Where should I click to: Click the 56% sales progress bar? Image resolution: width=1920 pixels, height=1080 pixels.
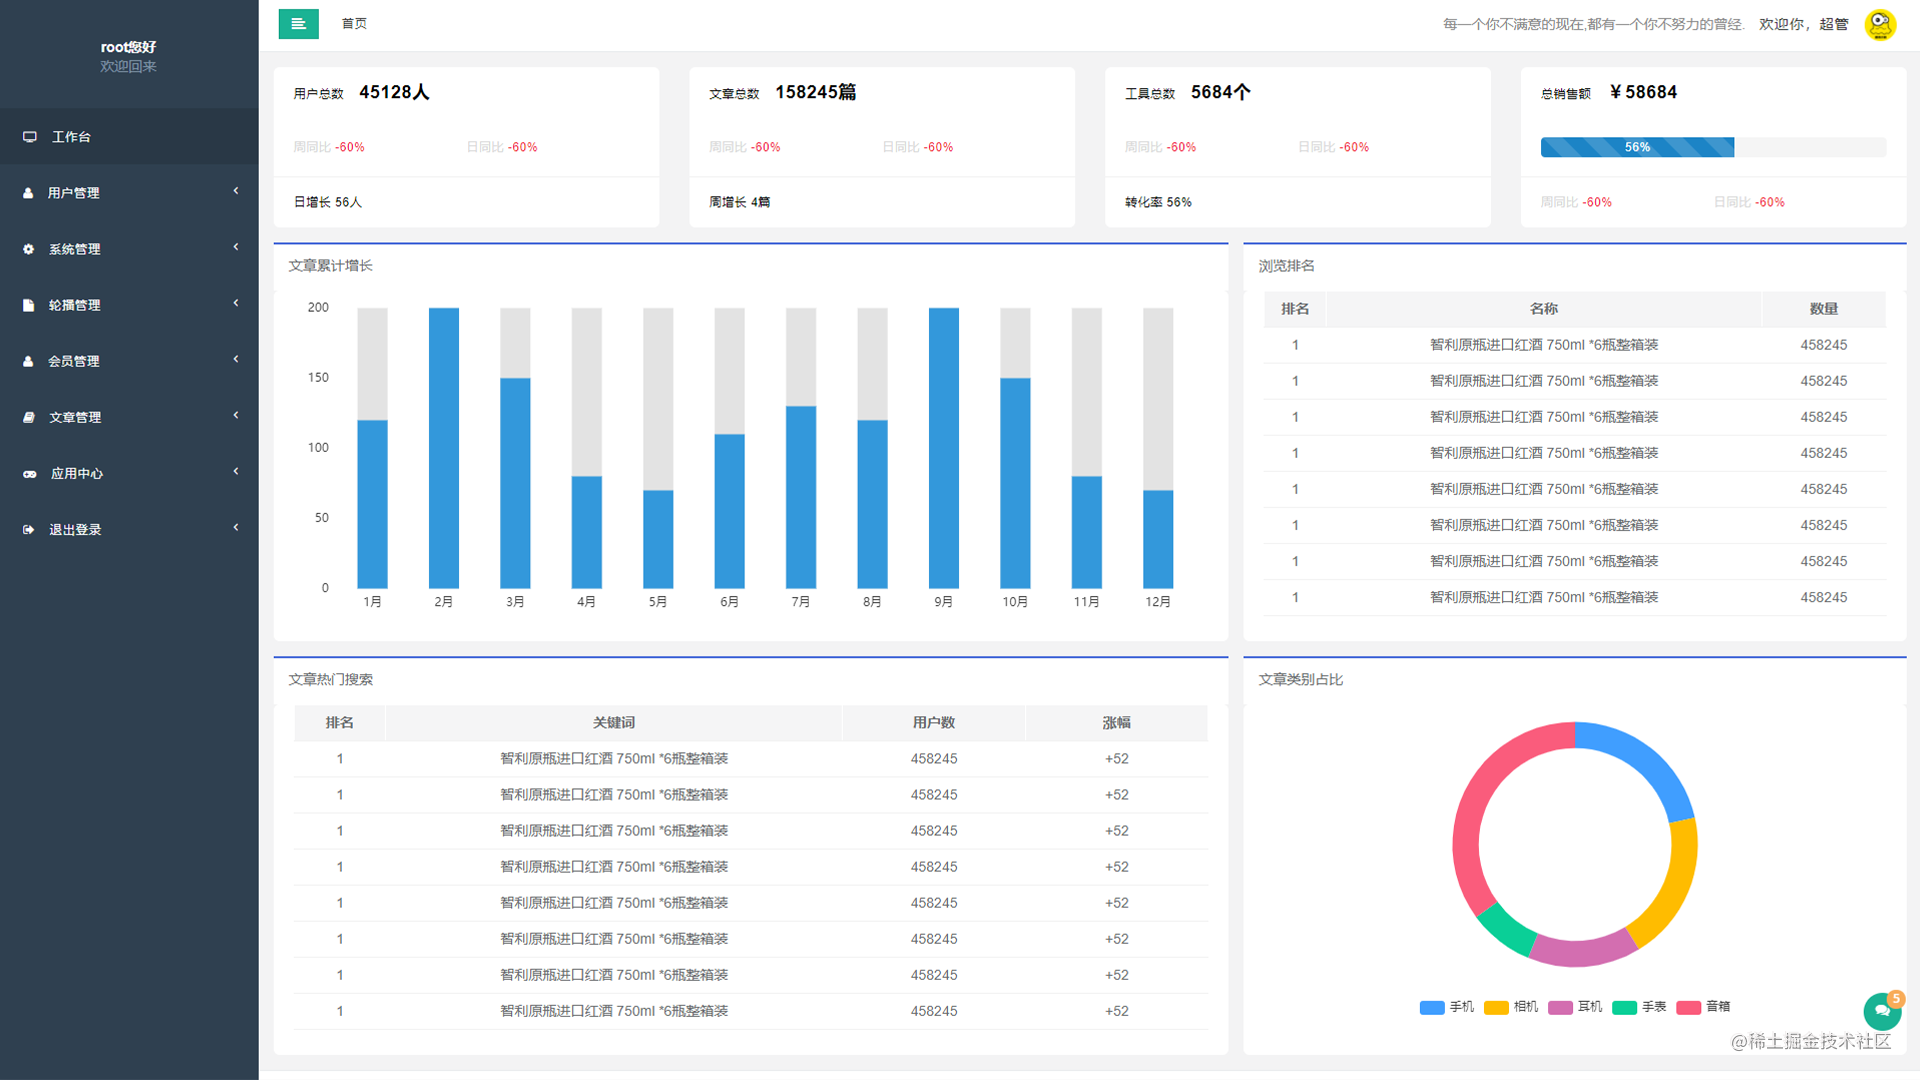click(x=1636, y=147)
